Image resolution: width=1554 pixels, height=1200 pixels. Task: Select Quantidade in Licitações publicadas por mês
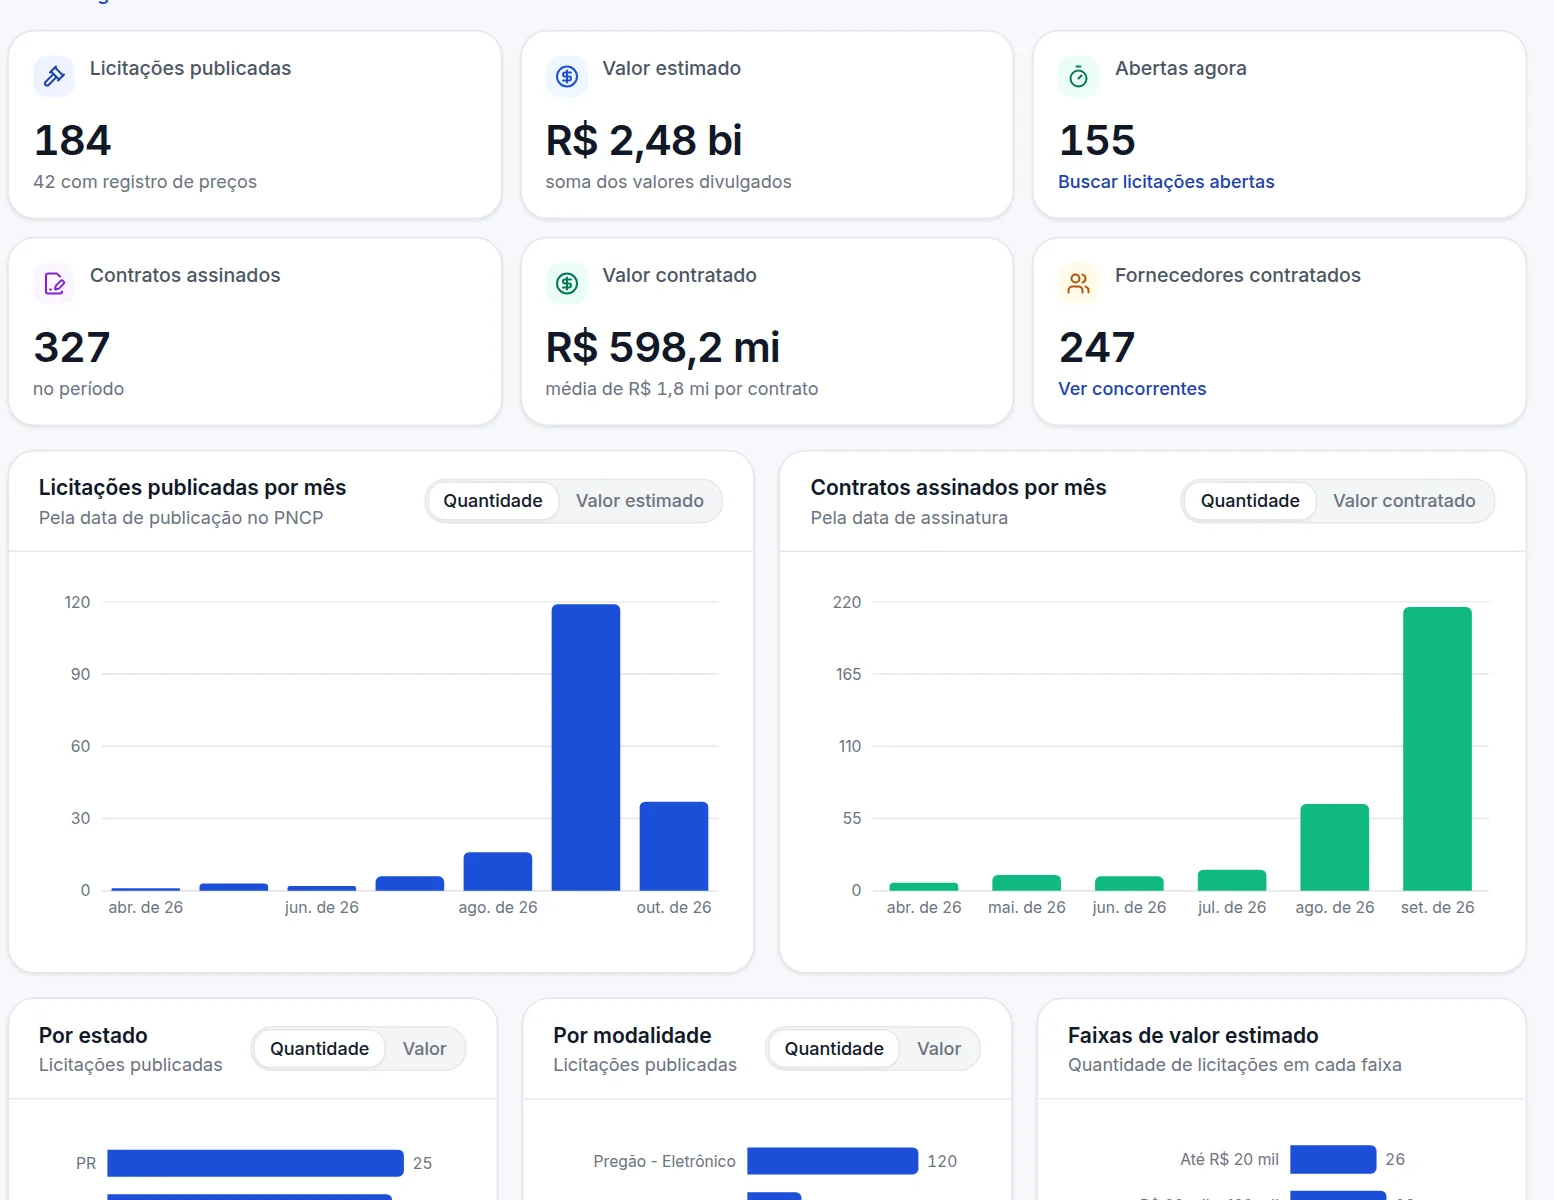[493, 501]
